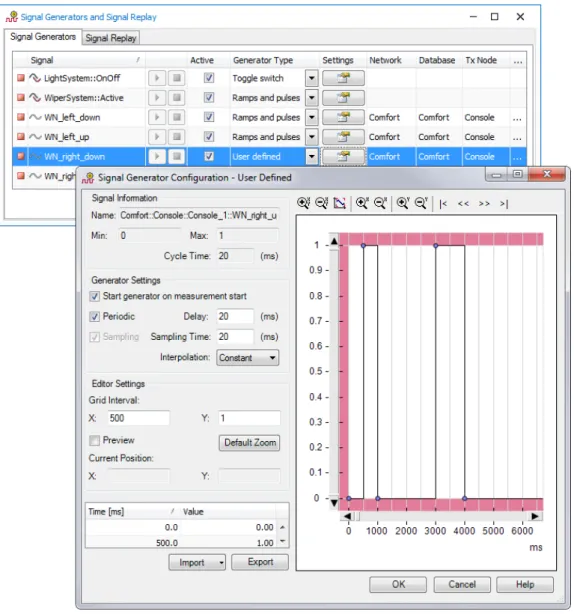
Task: Expand generator type dropdown for WN_left_up
Action: pyautogui.click(x=312, y=137)
